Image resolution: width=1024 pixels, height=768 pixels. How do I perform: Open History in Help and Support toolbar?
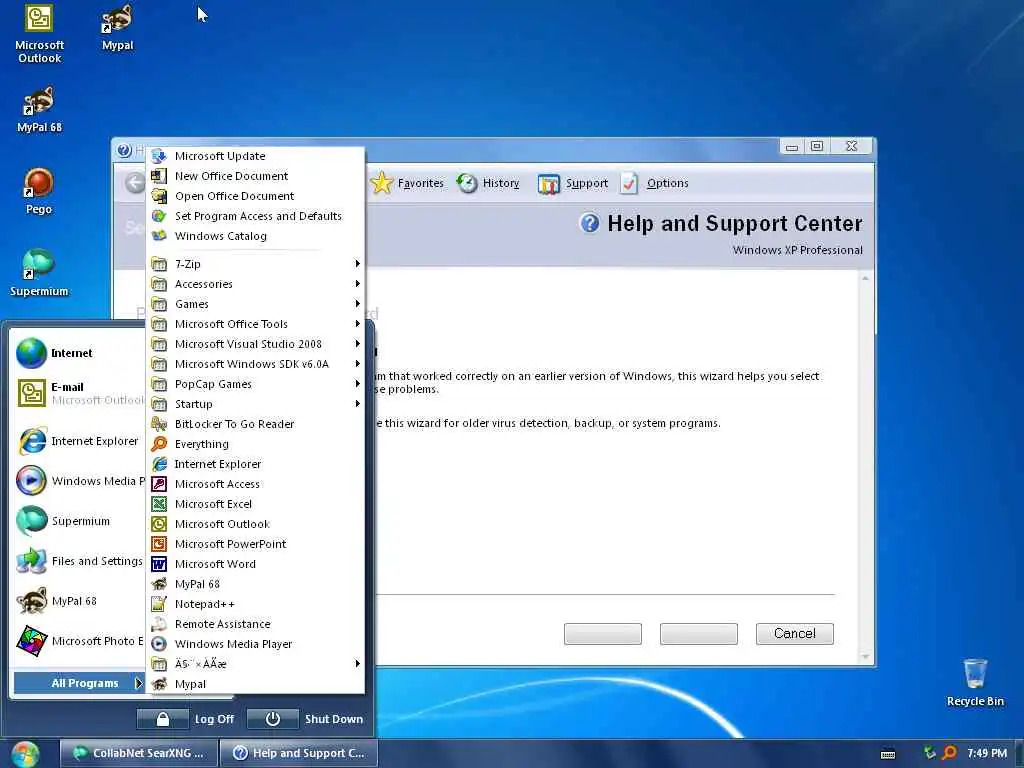point(488,184)
